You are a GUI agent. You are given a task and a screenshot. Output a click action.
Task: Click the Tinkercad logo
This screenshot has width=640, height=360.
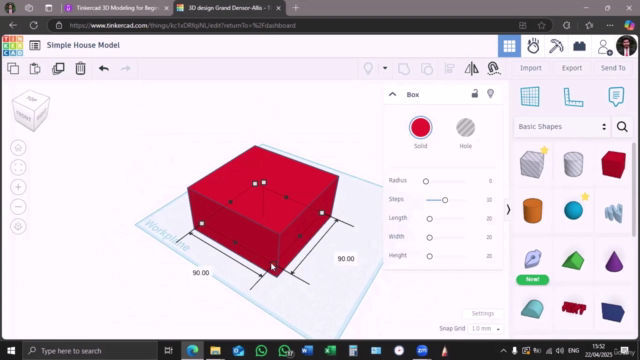click(13, 45)
